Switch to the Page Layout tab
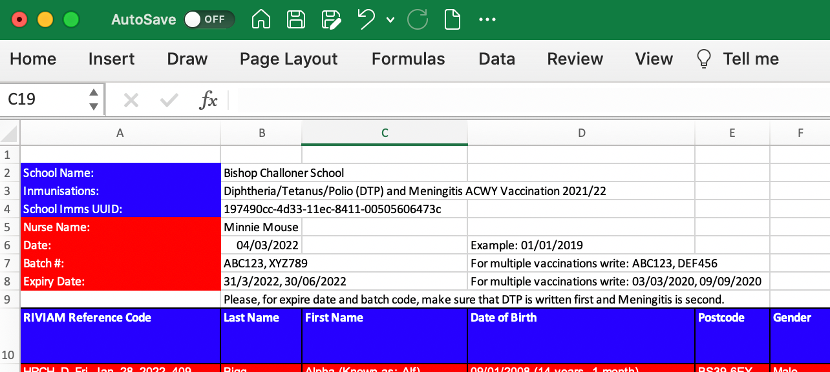This screenshot has width=830, height=372. 288,59
